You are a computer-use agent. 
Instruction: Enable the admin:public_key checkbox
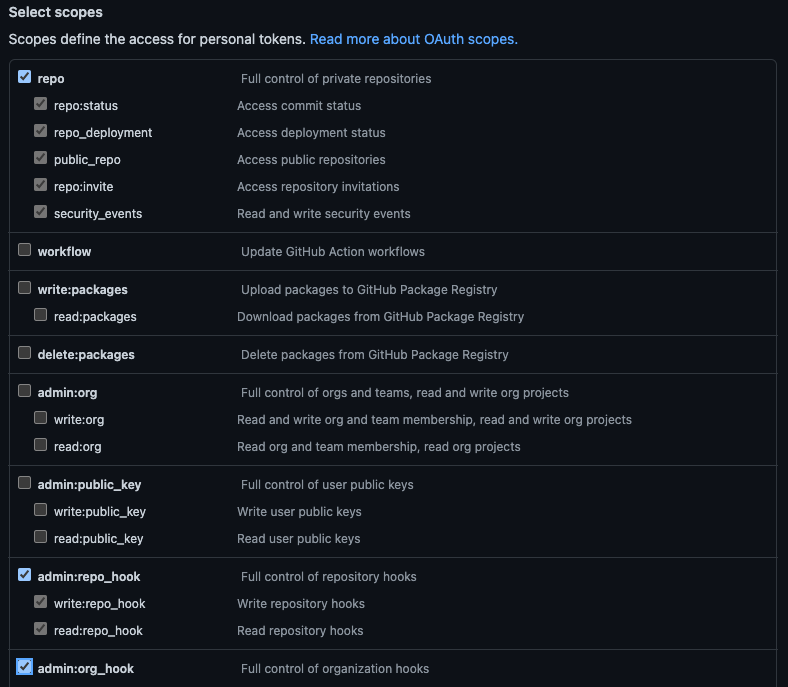25,483
